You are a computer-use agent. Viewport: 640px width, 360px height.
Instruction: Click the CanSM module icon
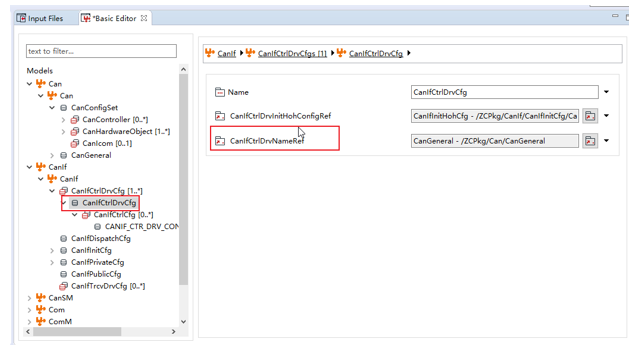(x=41, y=298)
